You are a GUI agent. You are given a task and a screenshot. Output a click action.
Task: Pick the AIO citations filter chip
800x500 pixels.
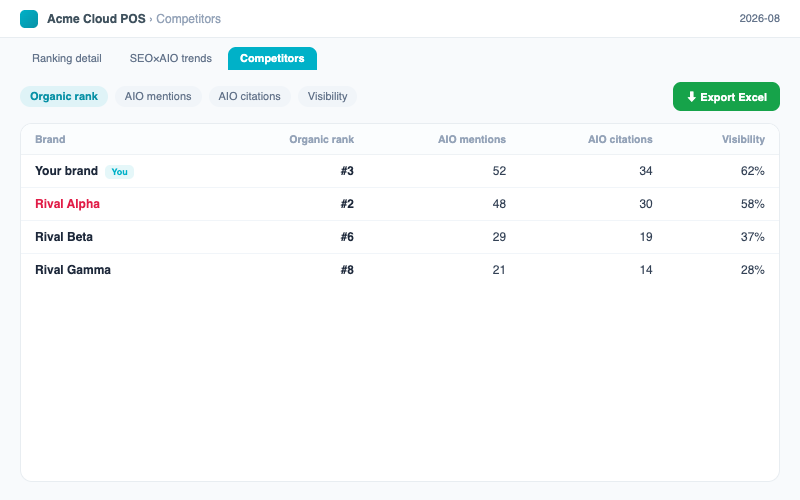pos(249,96)
